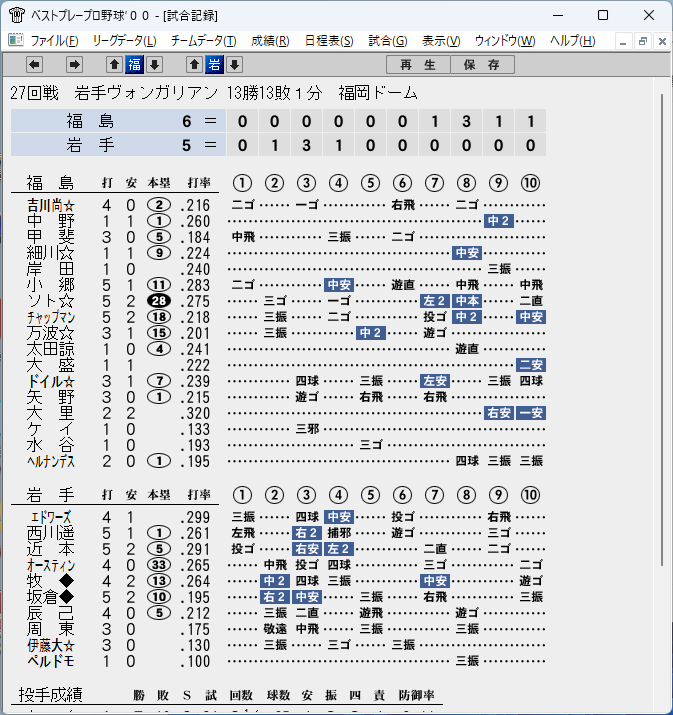This screenshot has height=715, width=673.
Task: Open the チームデータ(T) menu
Action: (x=204, y=41)
